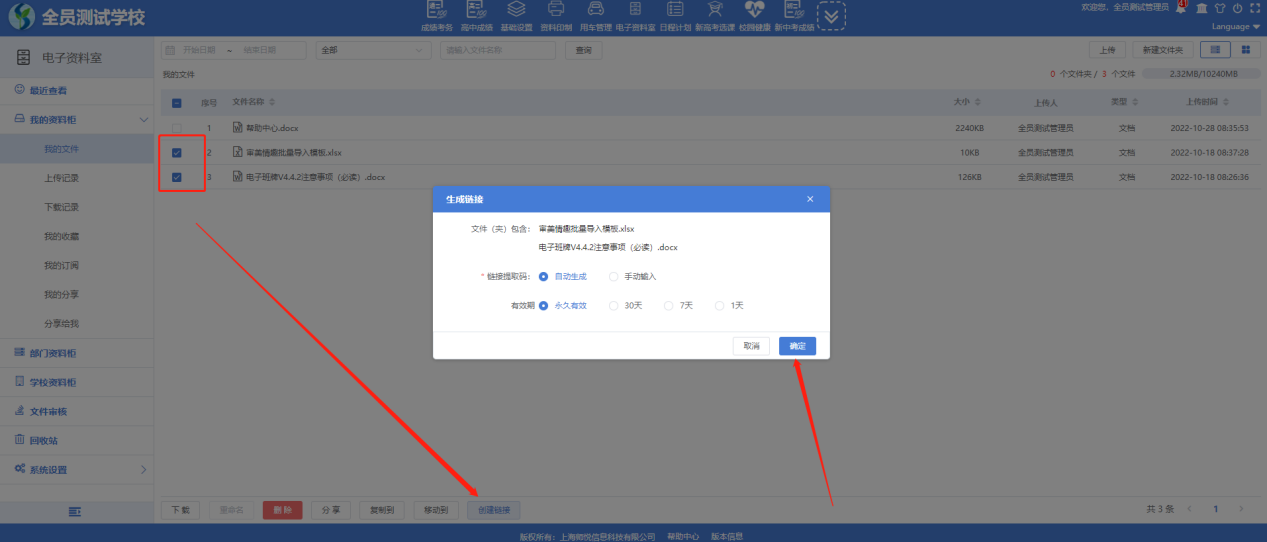The width and height of the screenshot is (1267, 542).
Task: Expand 系统设置 in sidebar
Action: click(x=77, y=469)
